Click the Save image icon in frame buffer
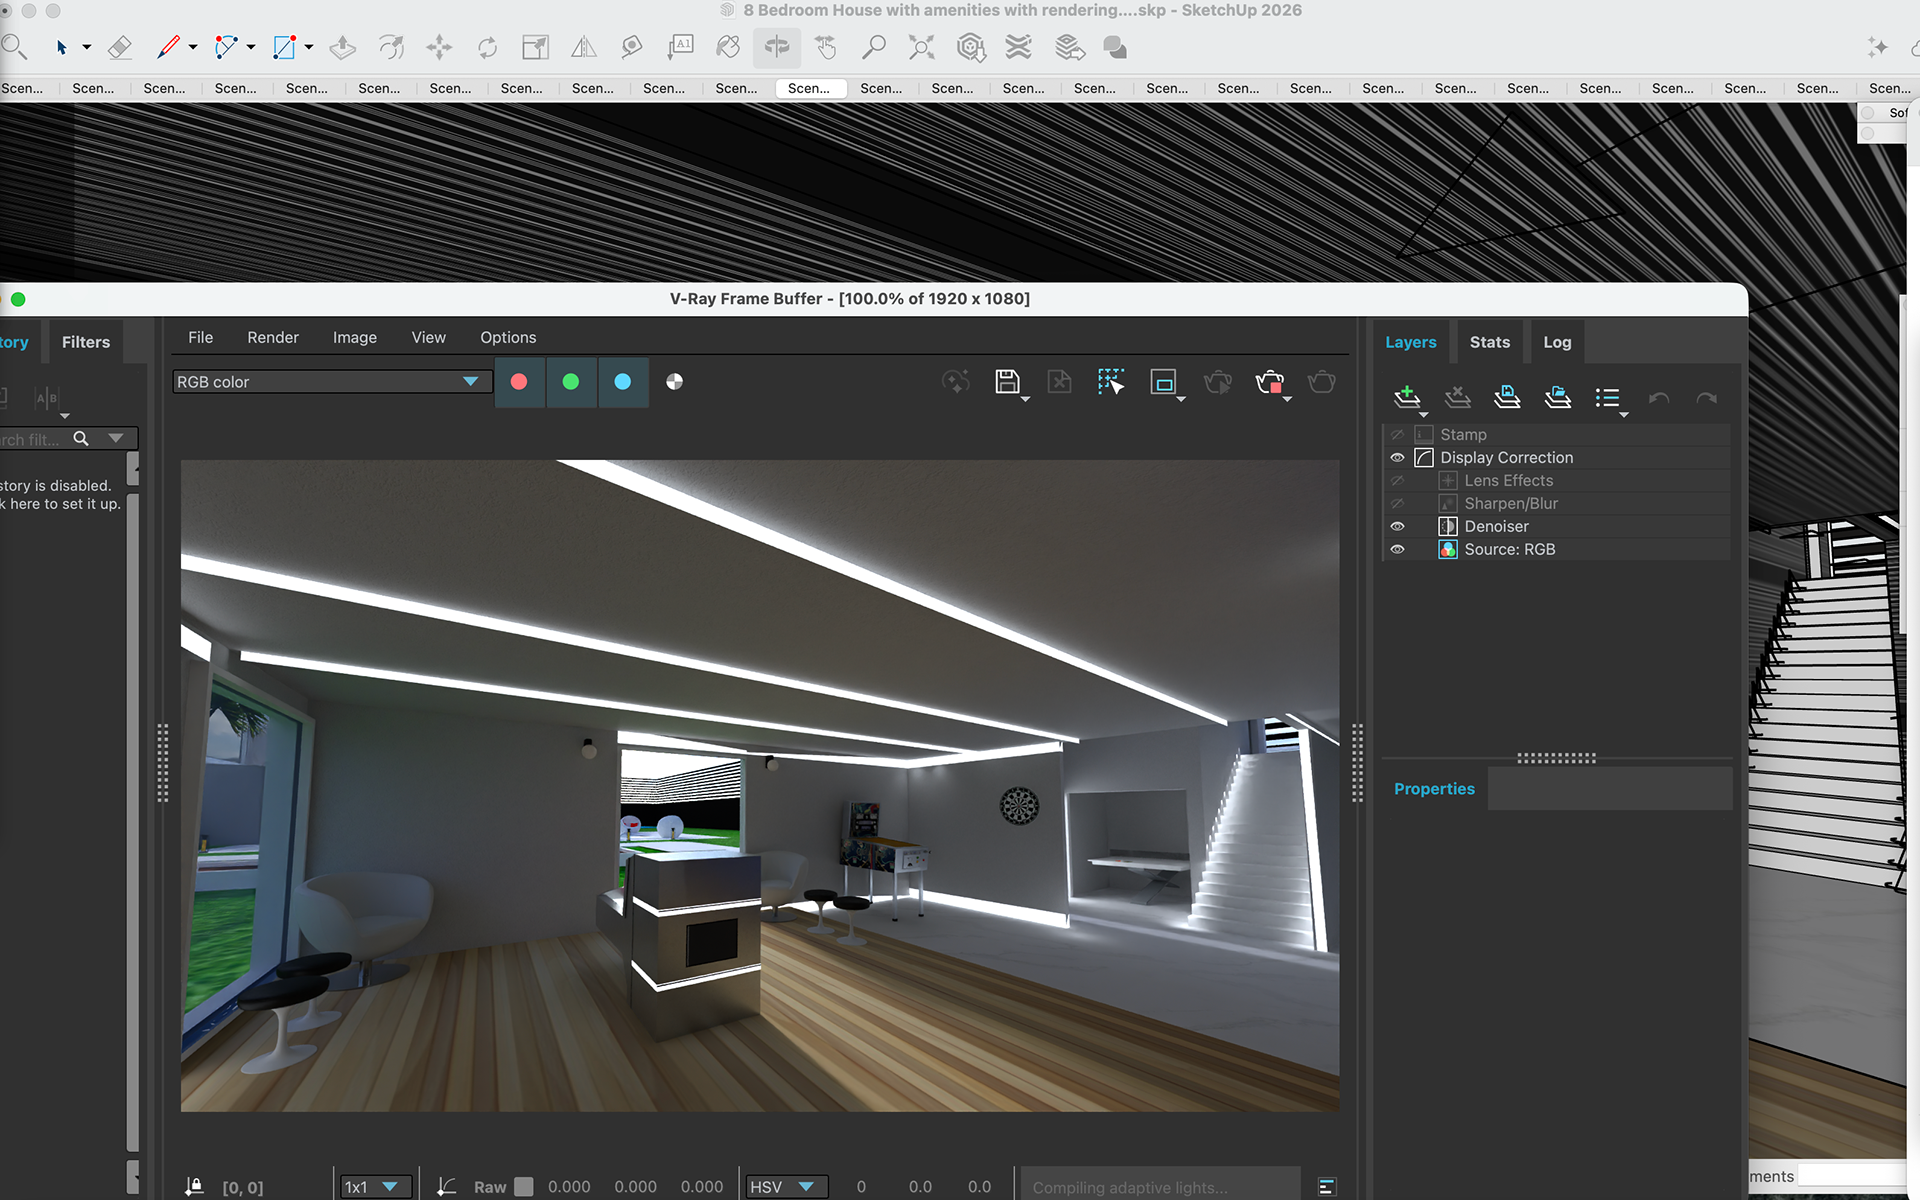Screen dimensions: 1920x1200 1007,381
